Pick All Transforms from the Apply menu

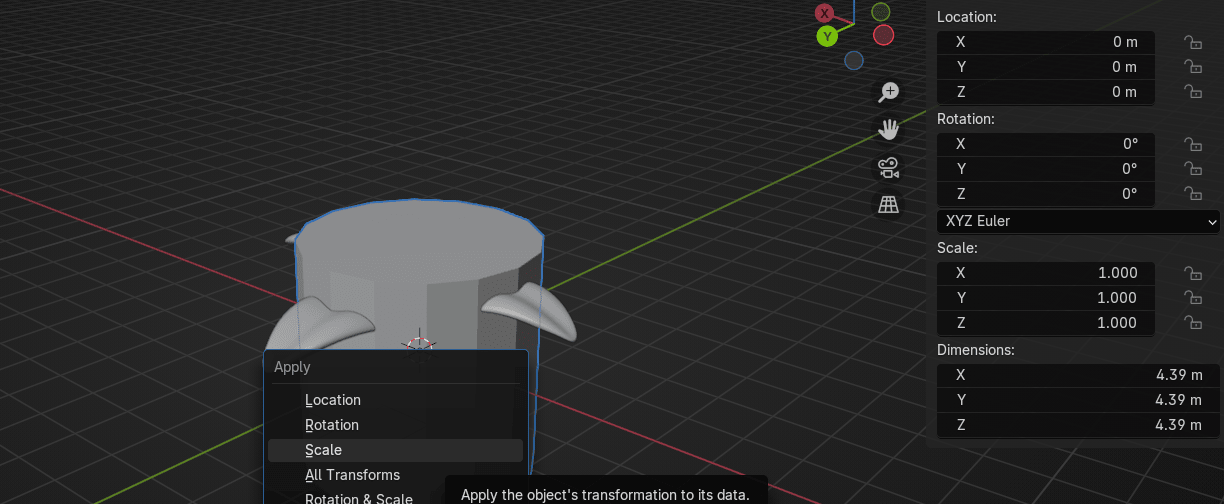352,475
